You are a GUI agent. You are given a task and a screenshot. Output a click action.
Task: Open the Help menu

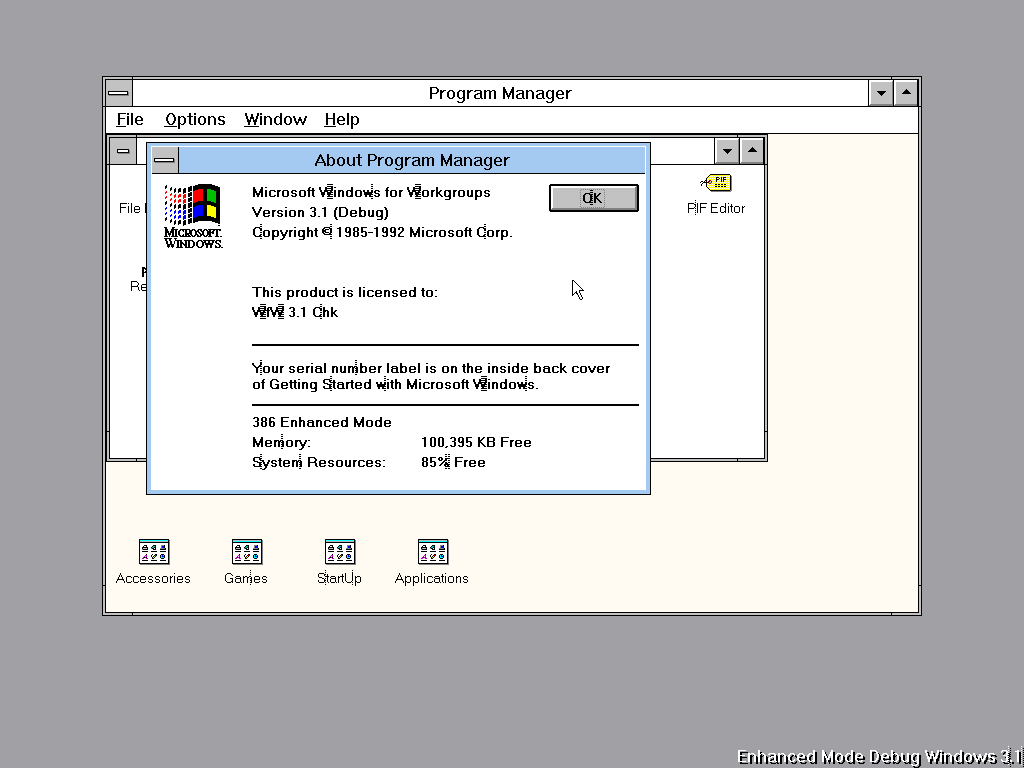click(342, 120)
